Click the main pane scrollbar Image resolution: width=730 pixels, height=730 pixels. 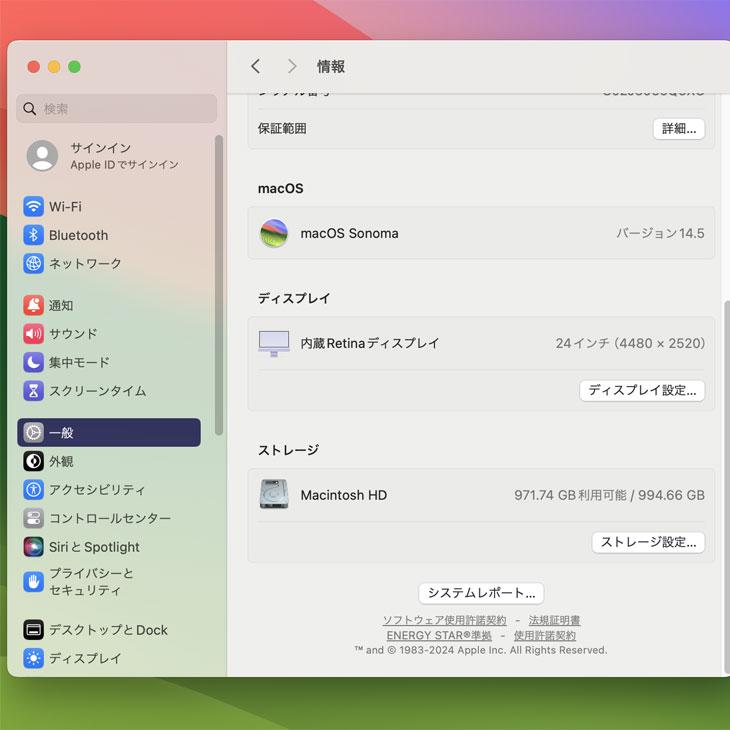pos(726,488)
